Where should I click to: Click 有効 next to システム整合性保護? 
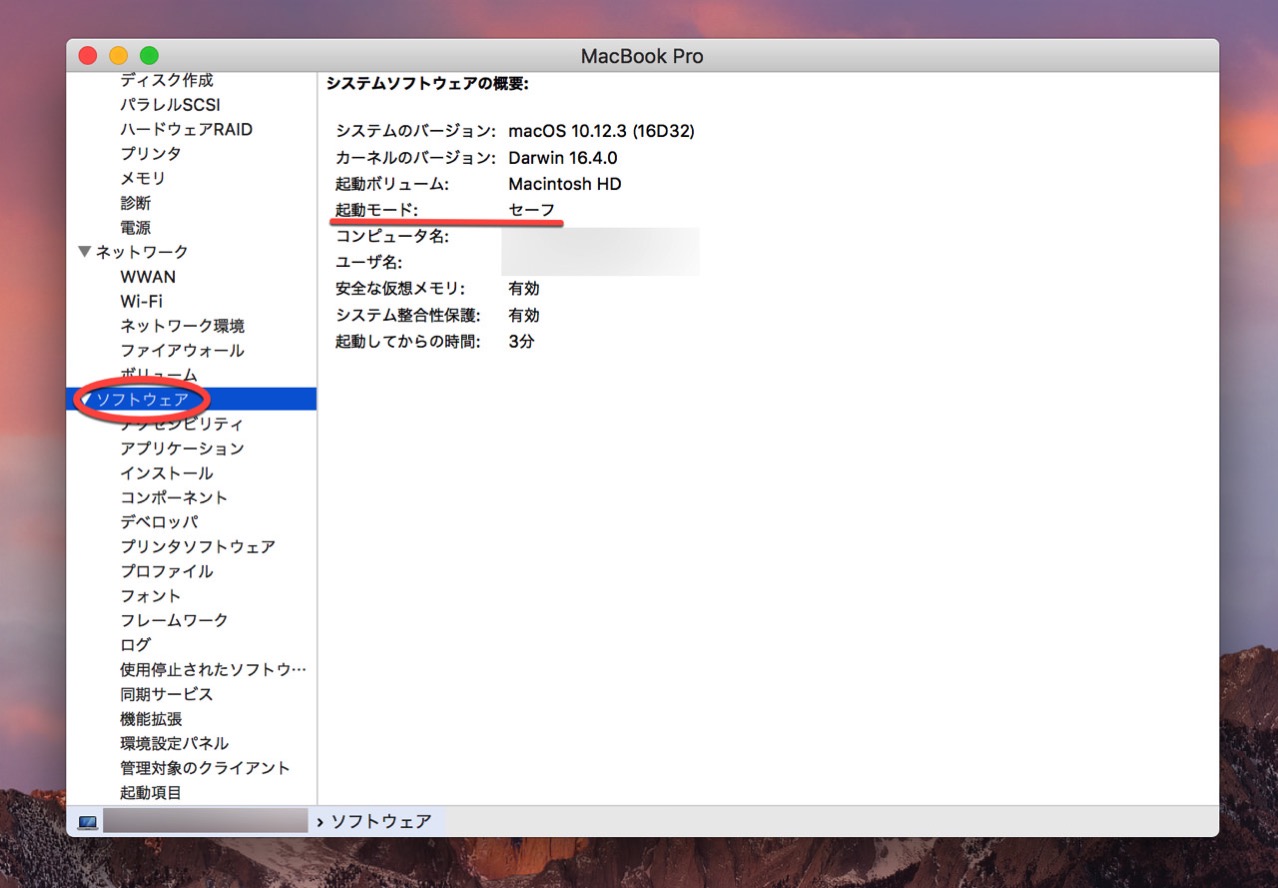pos(523,315)
